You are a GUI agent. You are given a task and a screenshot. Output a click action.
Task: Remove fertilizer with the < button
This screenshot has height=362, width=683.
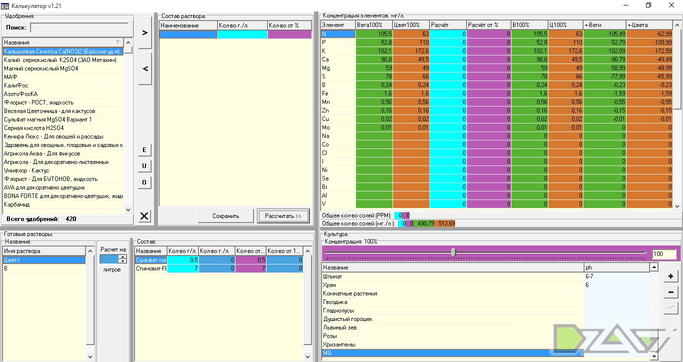(145, 69)
